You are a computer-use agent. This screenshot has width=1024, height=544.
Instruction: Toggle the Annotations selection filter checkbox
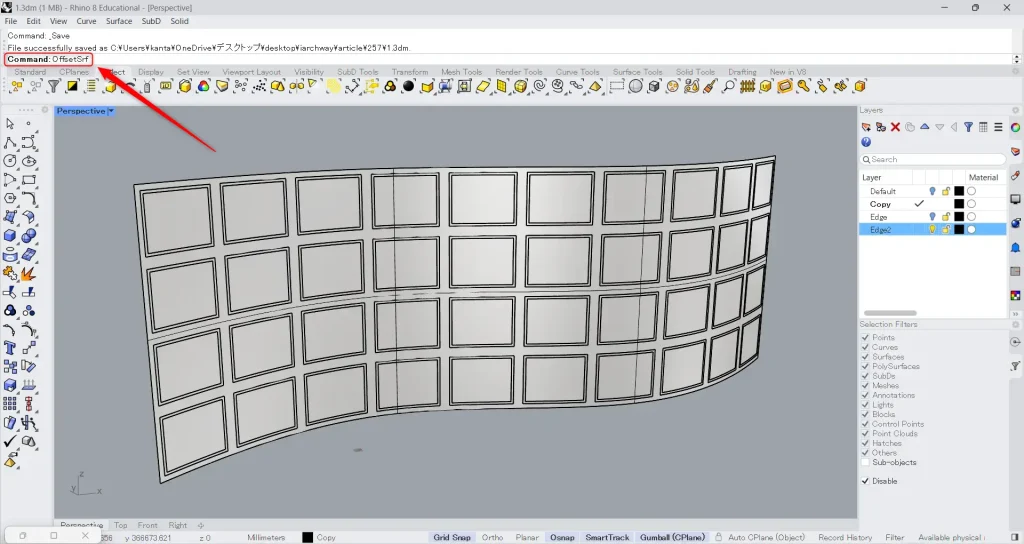865,395
